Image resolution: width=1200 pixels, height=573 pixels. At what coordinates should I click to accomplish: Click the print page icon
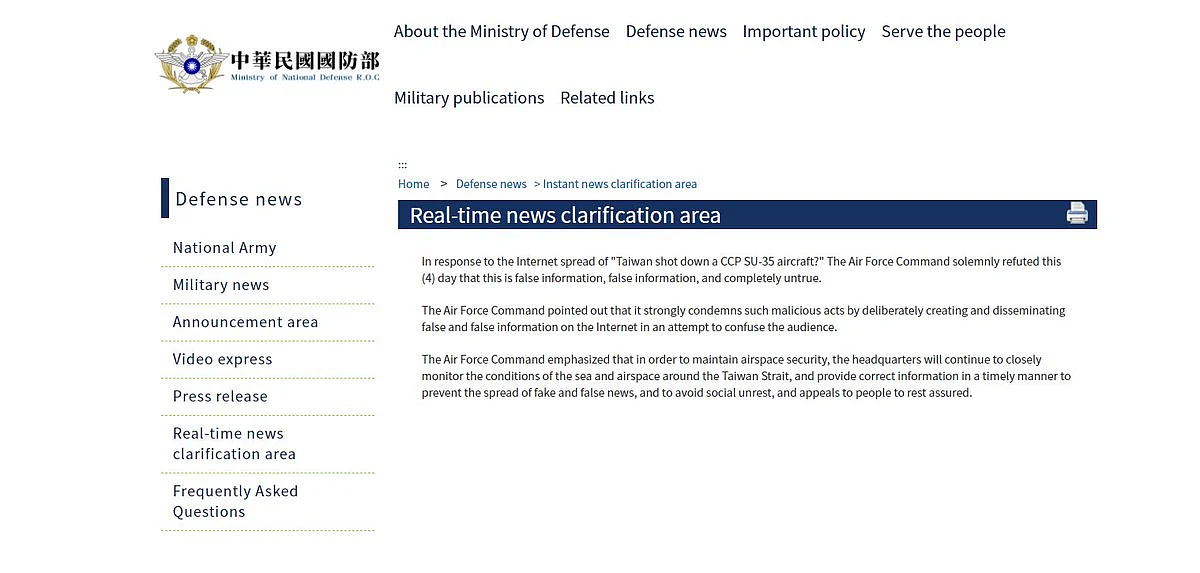[1077, 213]
